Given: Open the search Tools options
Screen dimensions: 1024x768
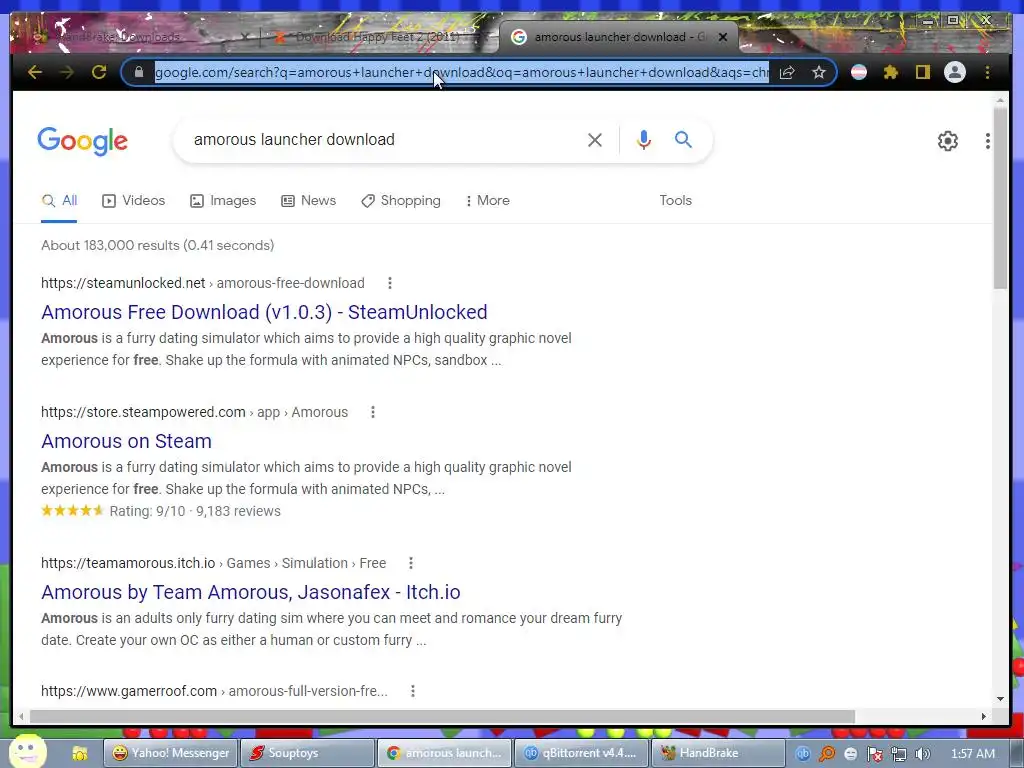Looking at the screenshot, I should point(675,200).
